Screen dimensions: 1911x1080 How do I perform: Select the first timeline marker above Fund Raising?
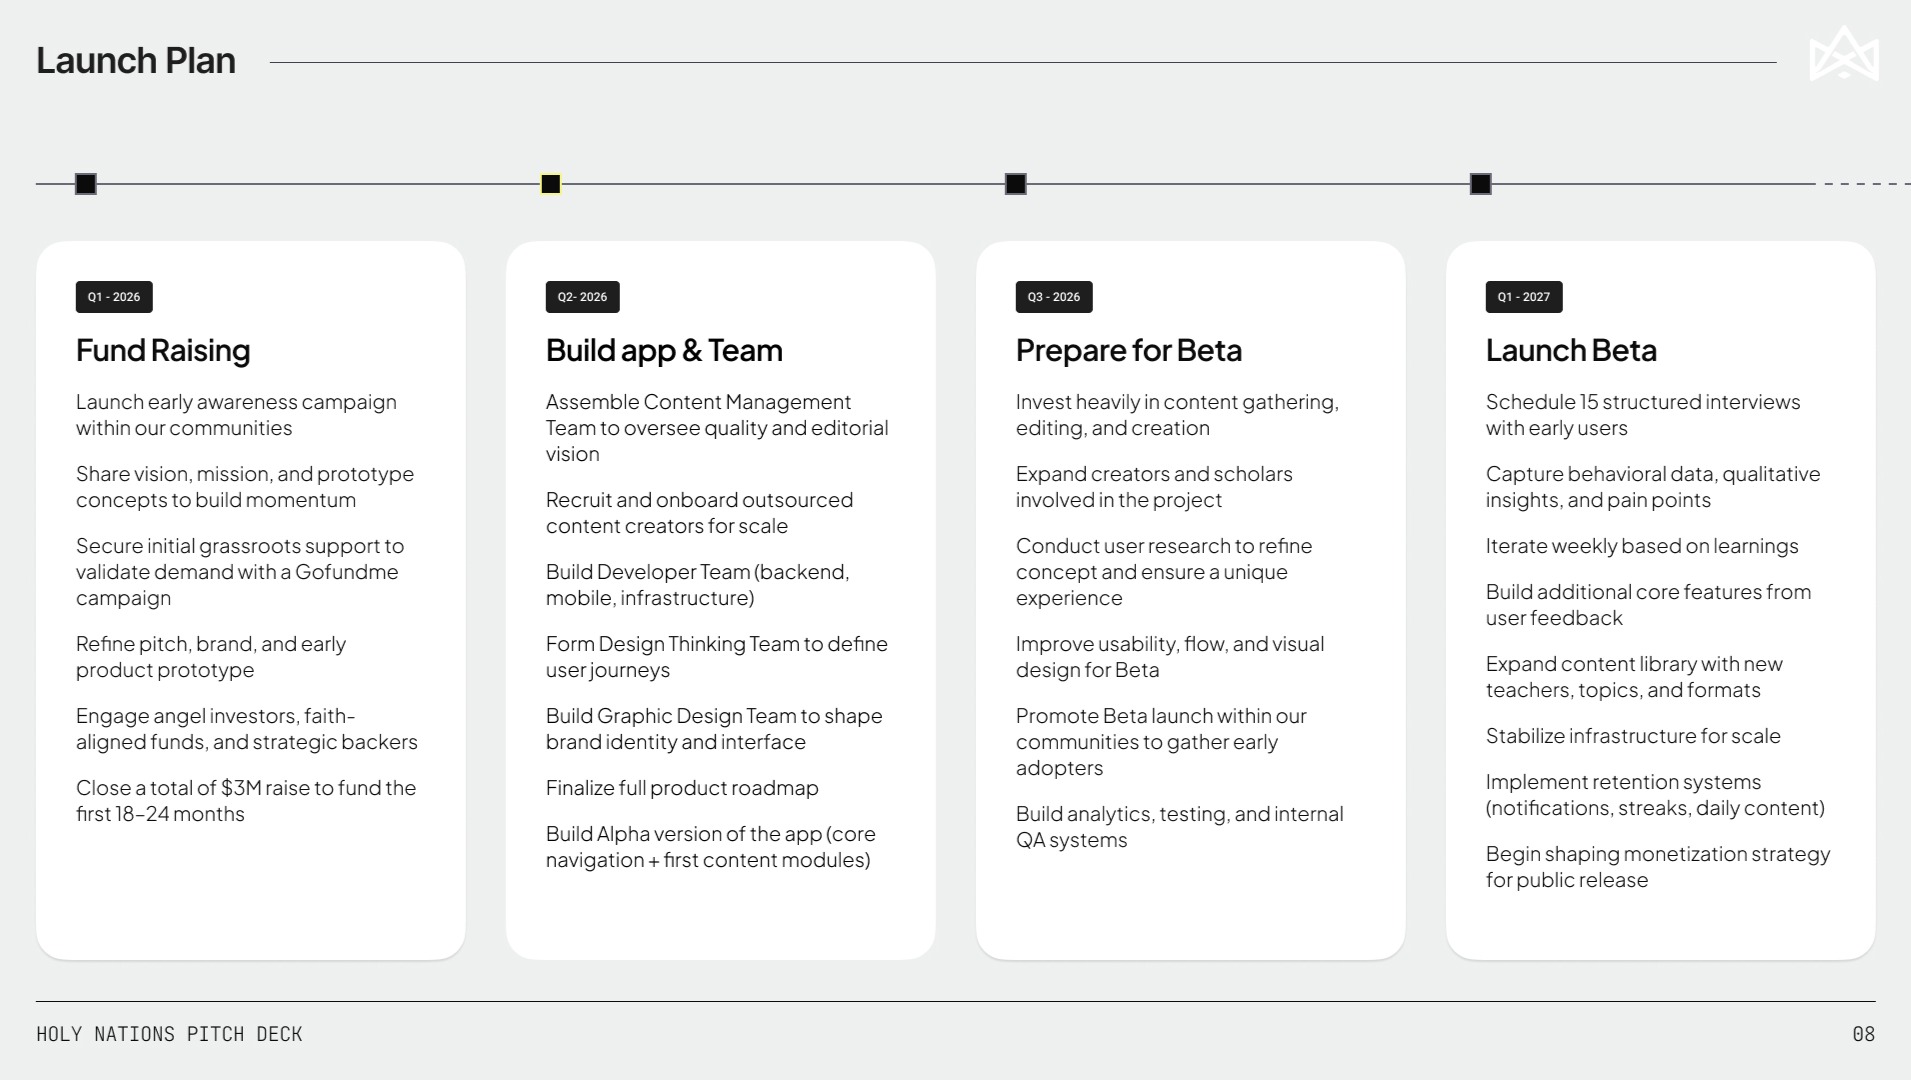(x=86, y=184)
